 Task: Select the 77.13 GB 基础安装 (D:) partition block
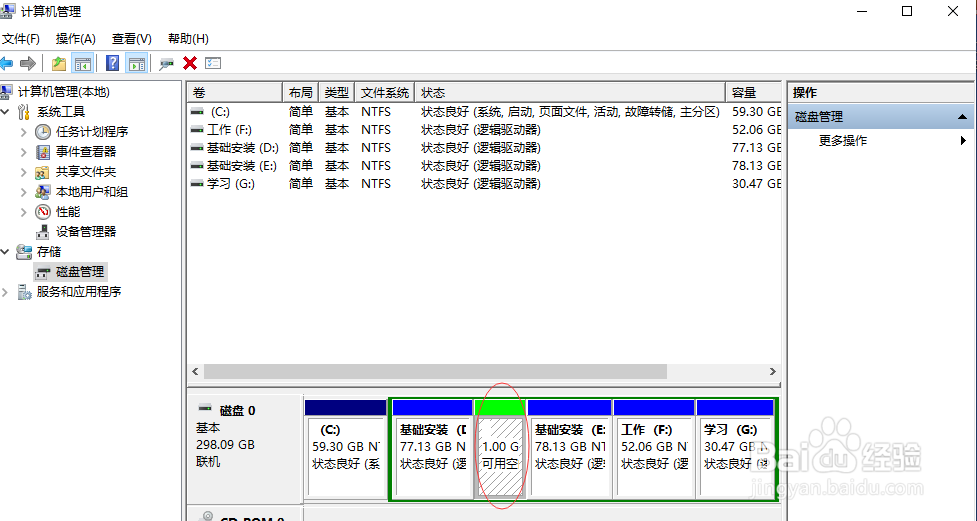(432, 449)
